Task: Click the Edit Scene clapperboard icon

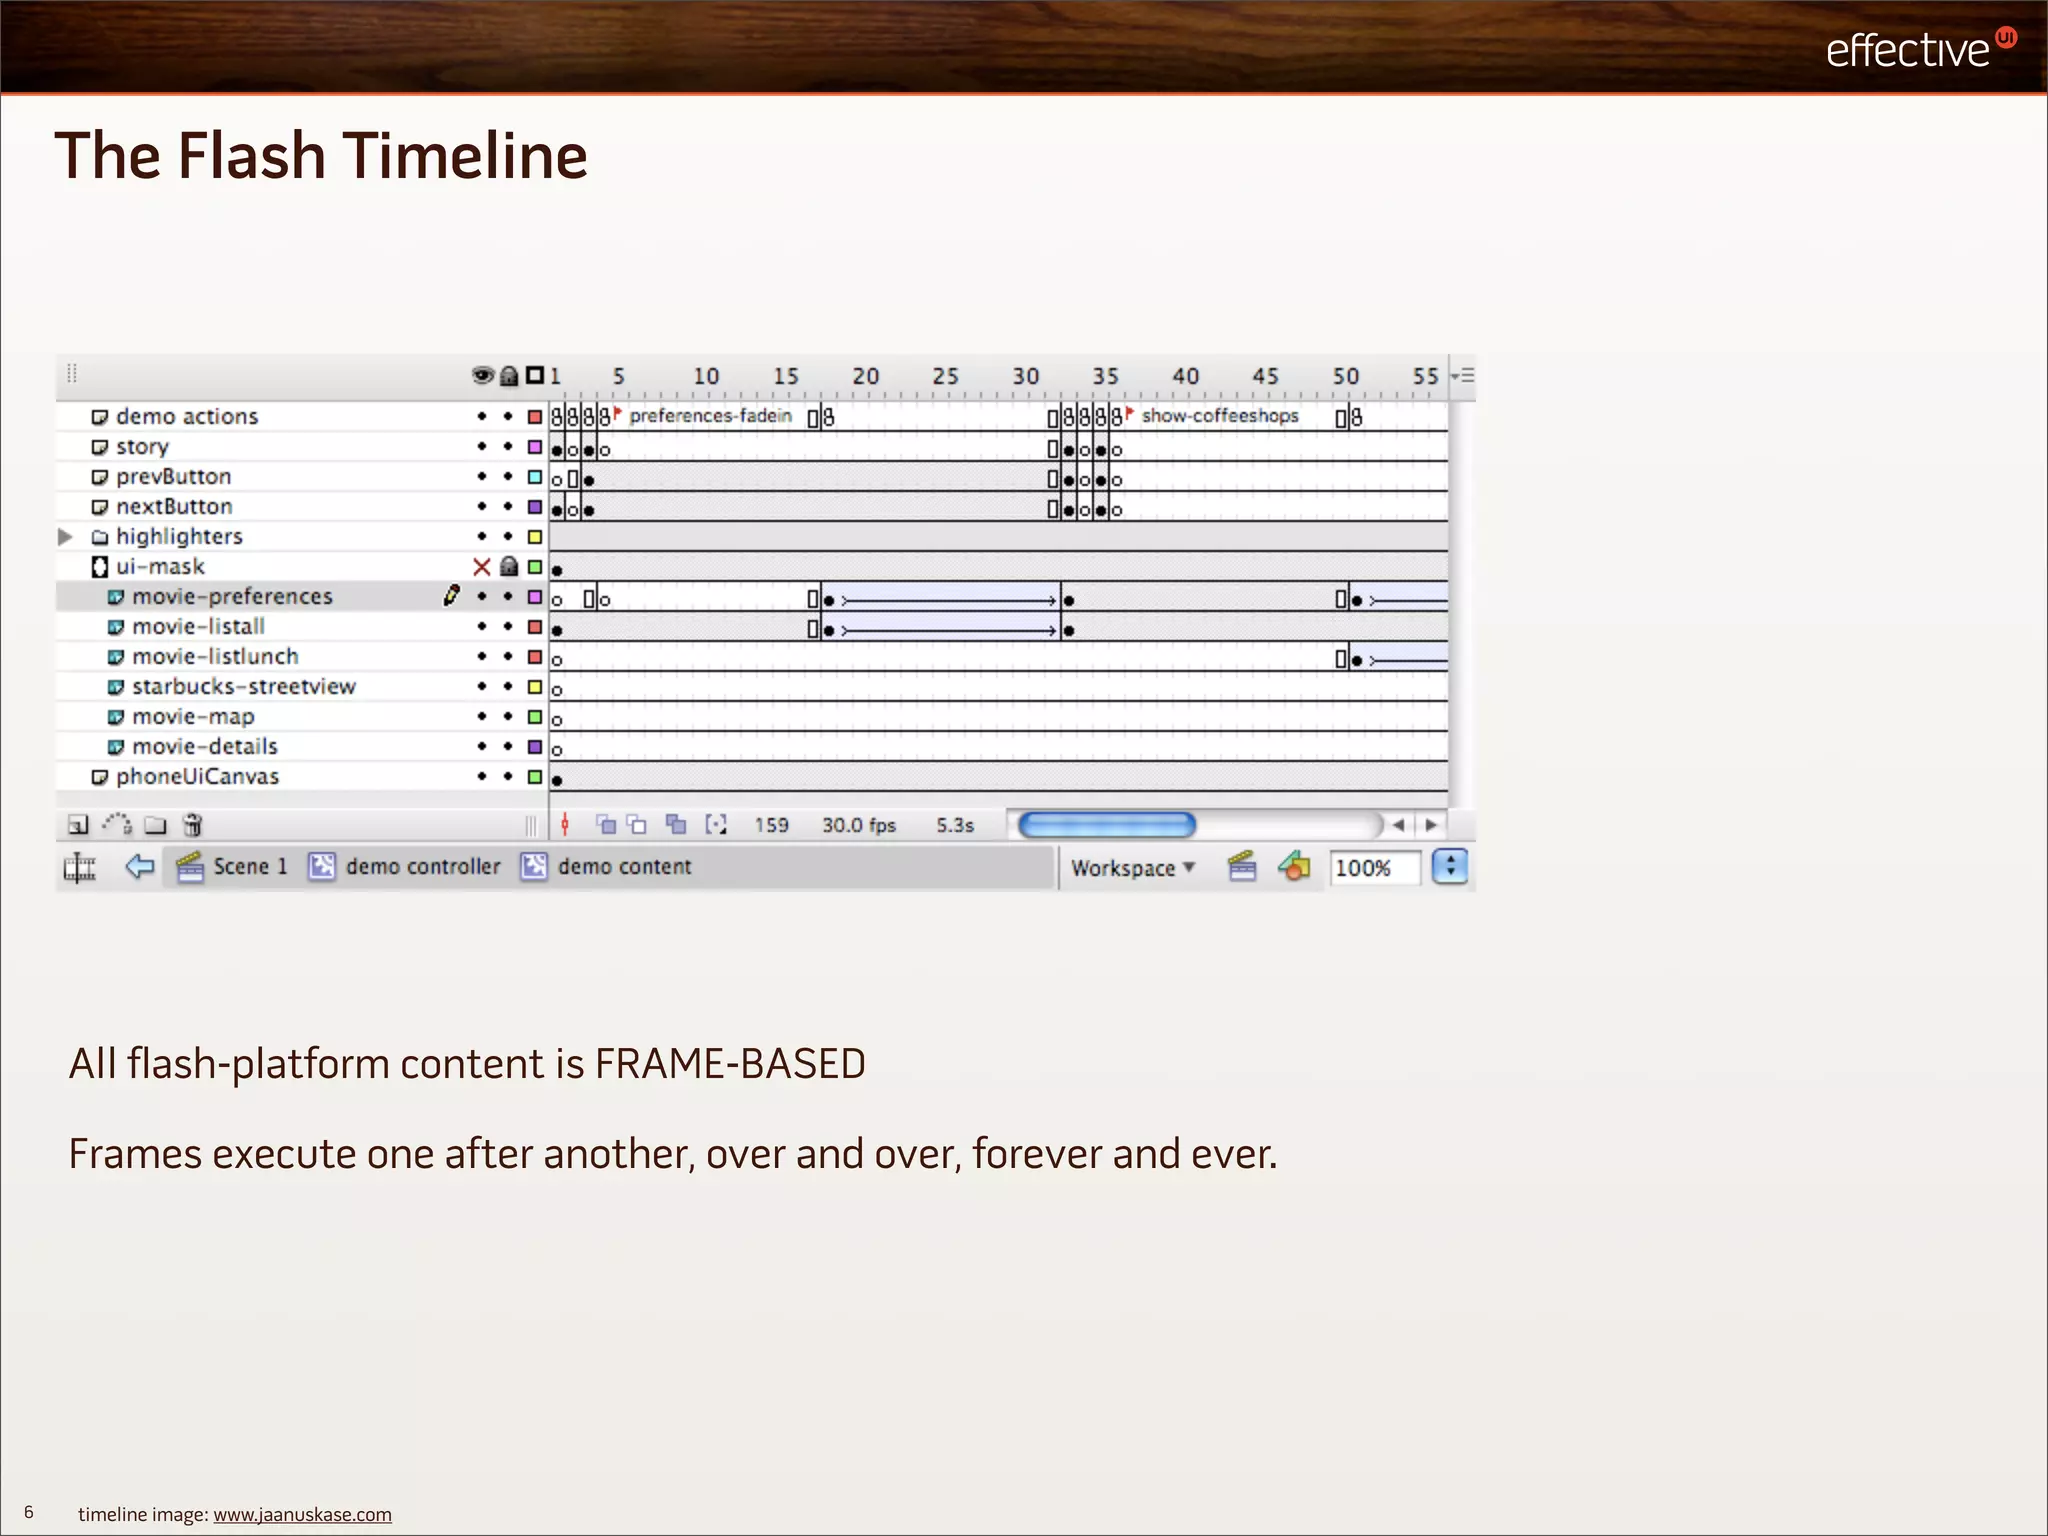Action: tap(1242, 867)
